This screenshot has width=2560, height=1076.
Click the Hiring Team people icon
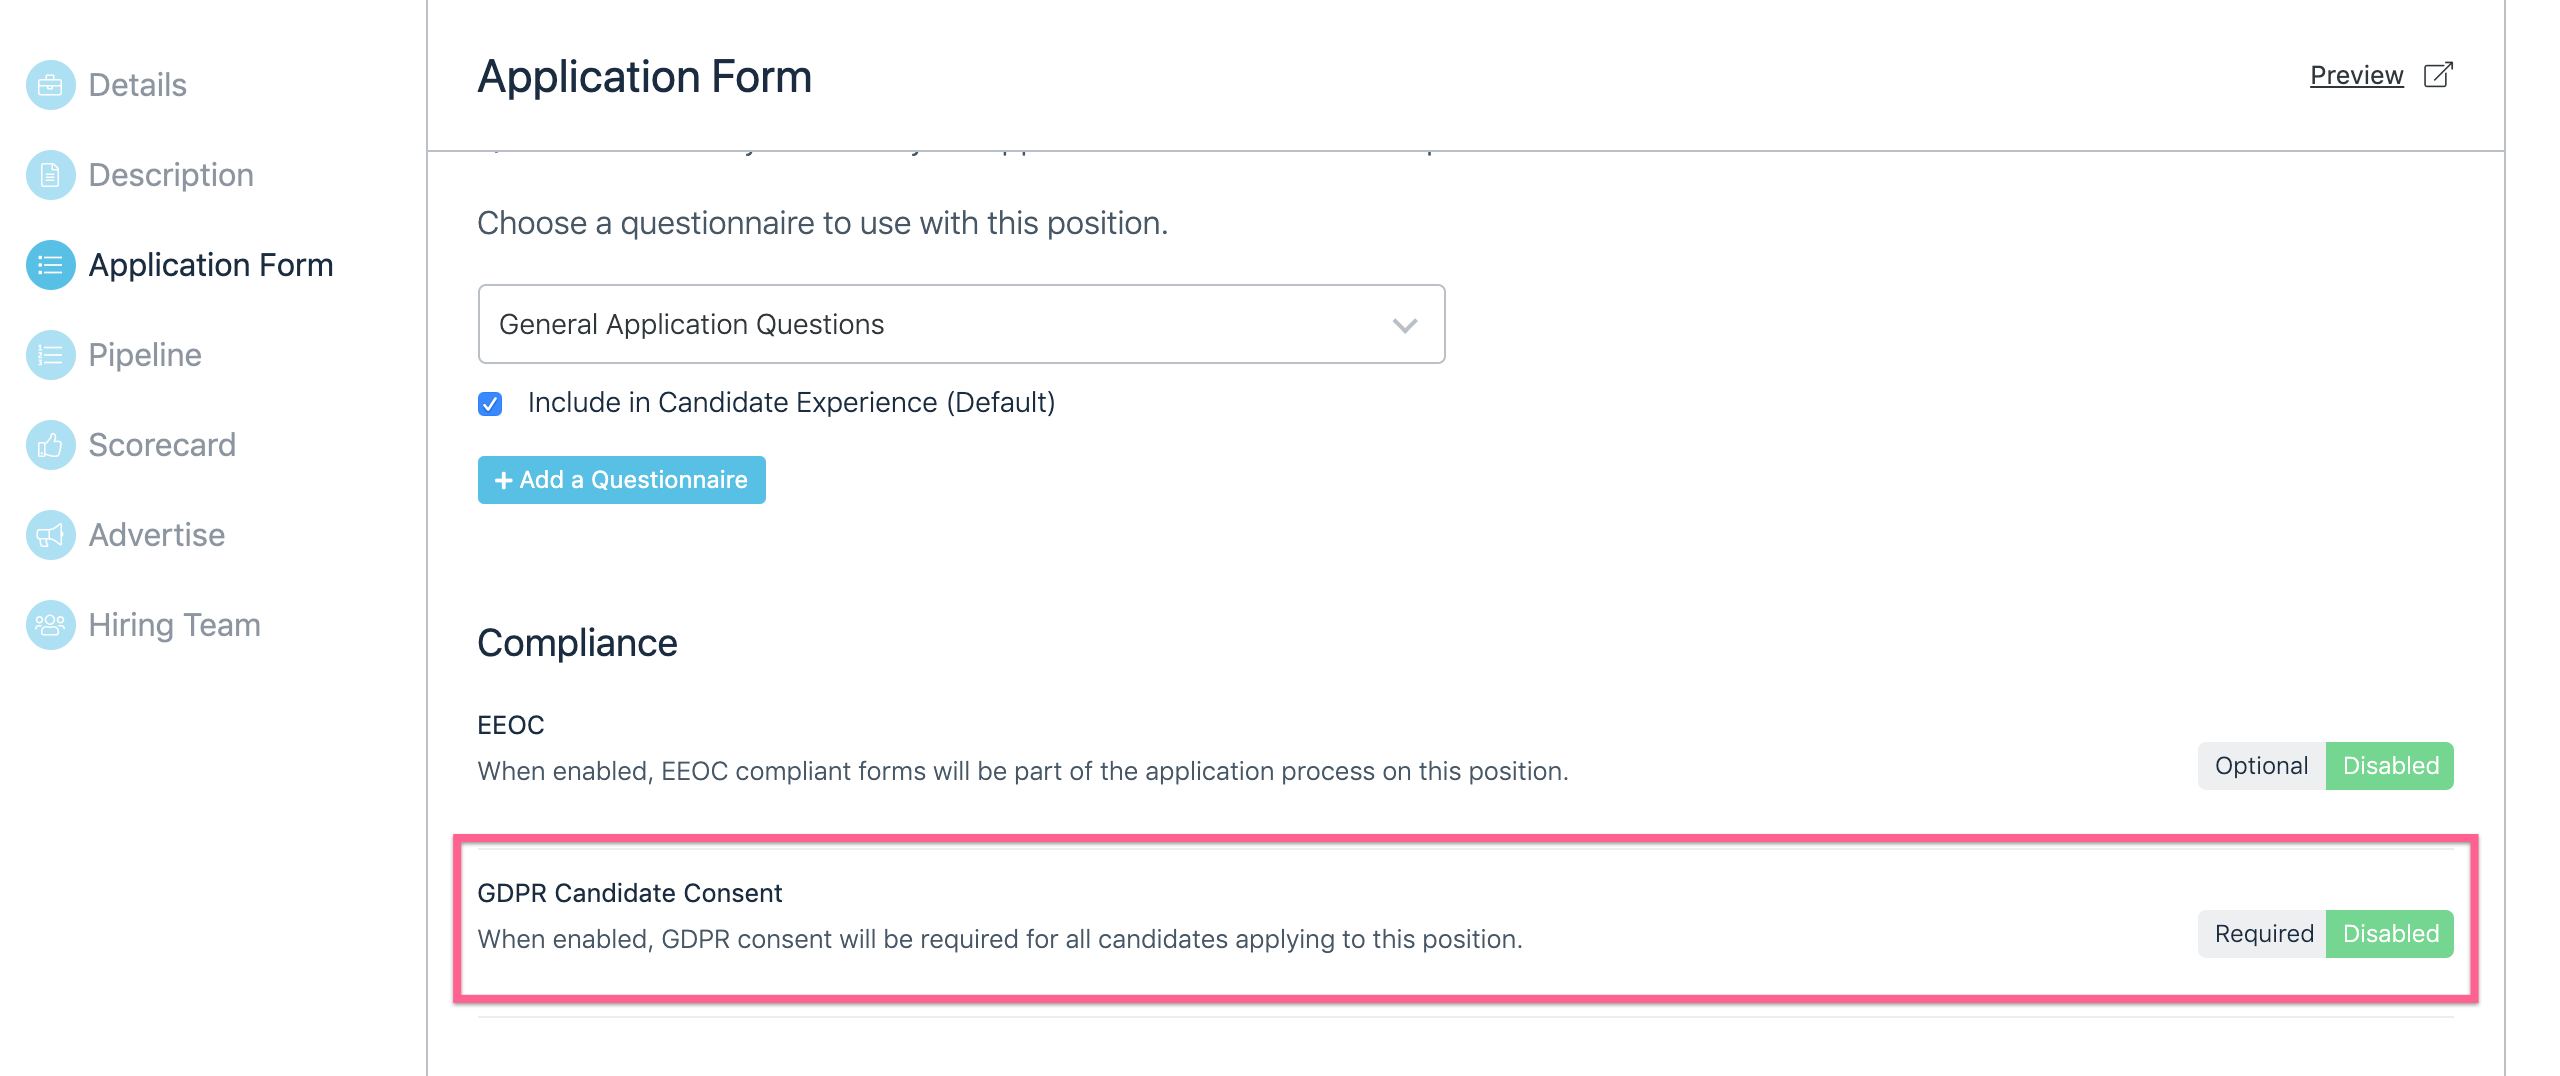click(50, 625)
